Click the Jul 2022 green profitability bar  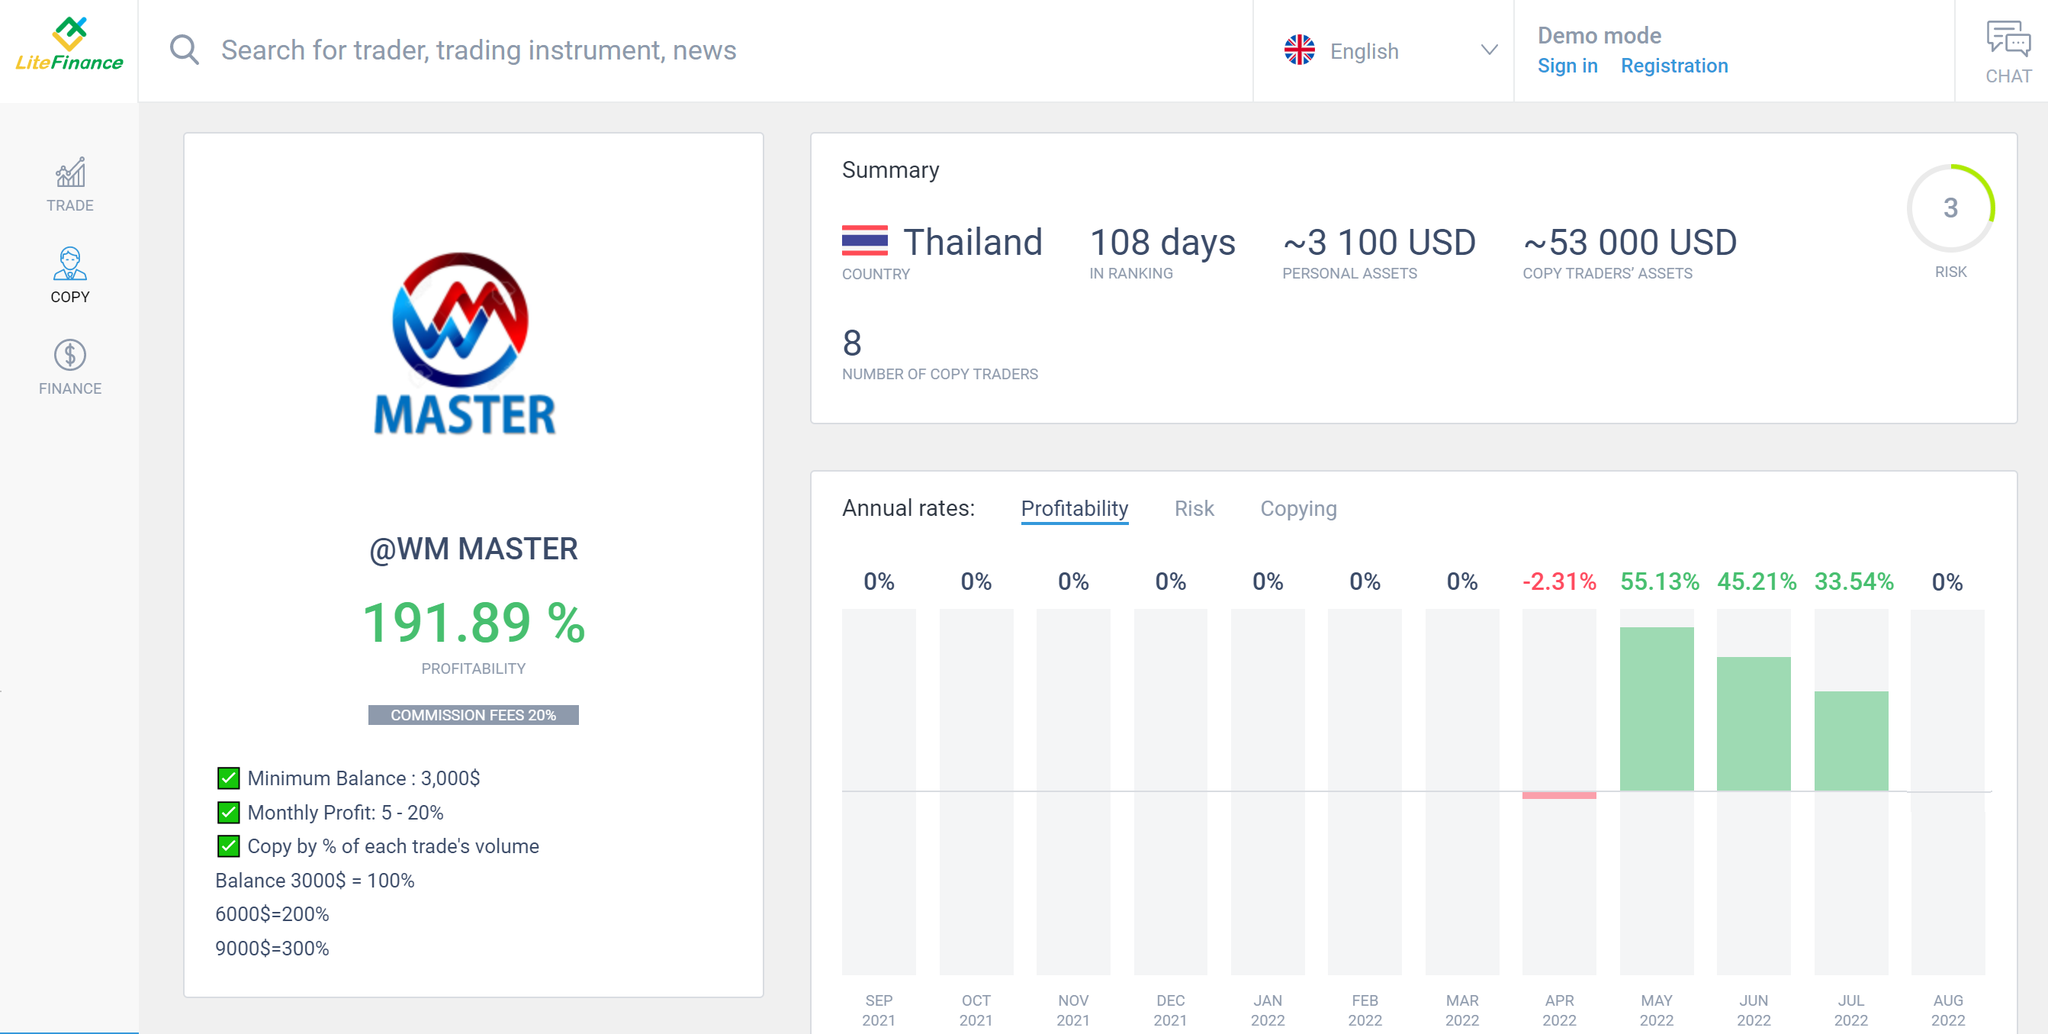1851,741
